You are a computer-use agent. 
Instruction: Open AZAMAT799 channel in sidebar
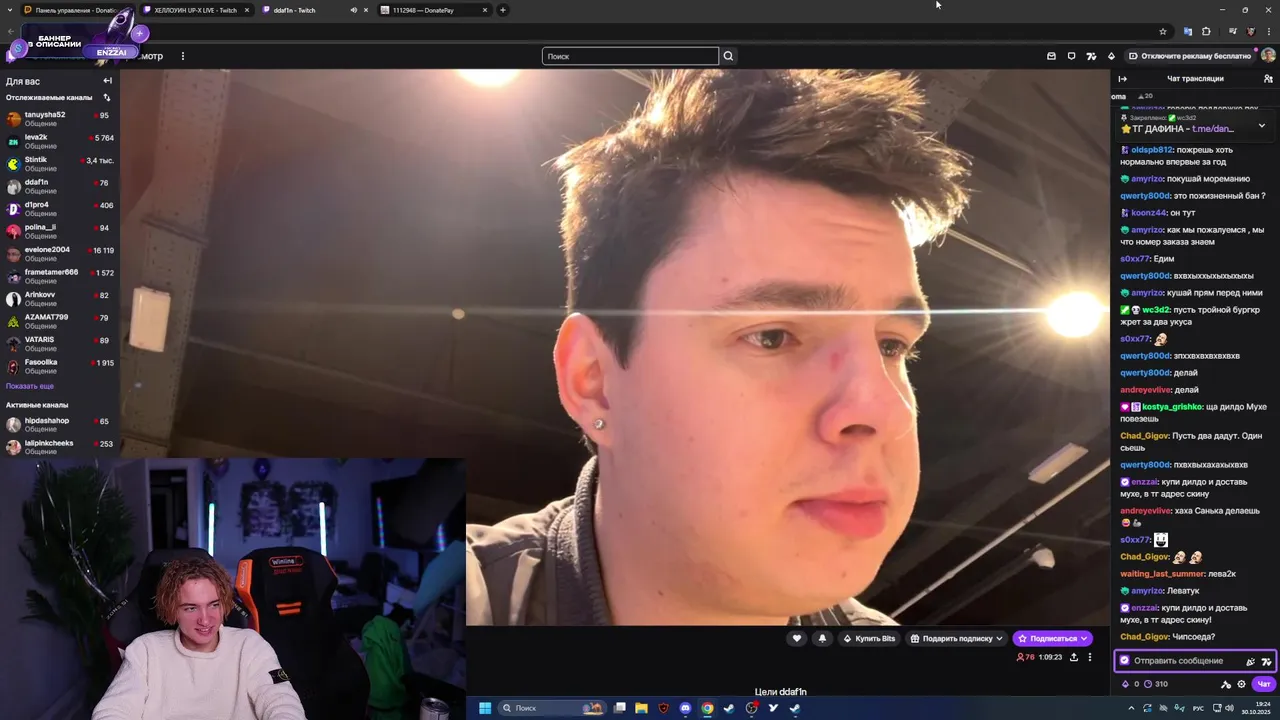click(60, 321)
